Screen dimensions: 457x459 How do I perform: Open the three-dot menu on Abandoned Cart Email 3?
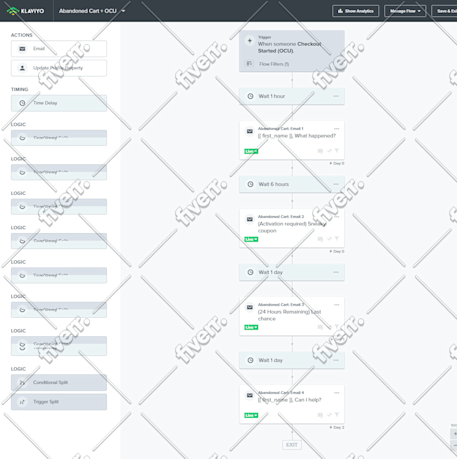[x=337, y=304]
